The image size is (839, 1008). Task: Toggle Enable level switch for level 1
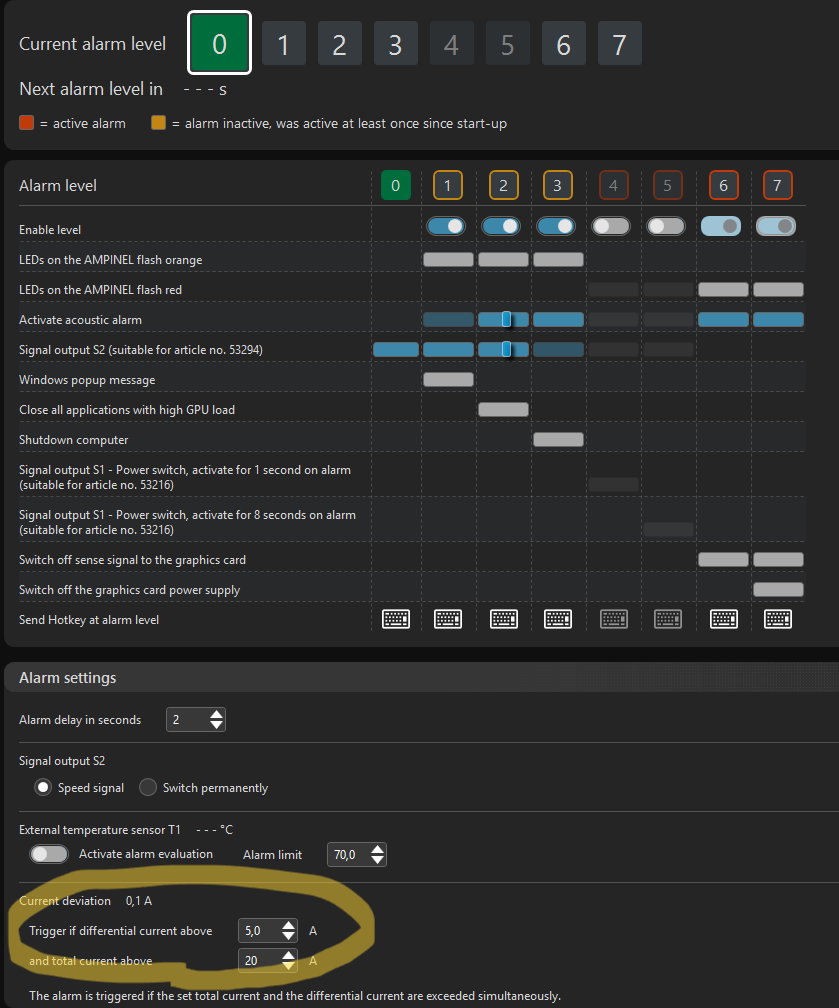point(446,226)
